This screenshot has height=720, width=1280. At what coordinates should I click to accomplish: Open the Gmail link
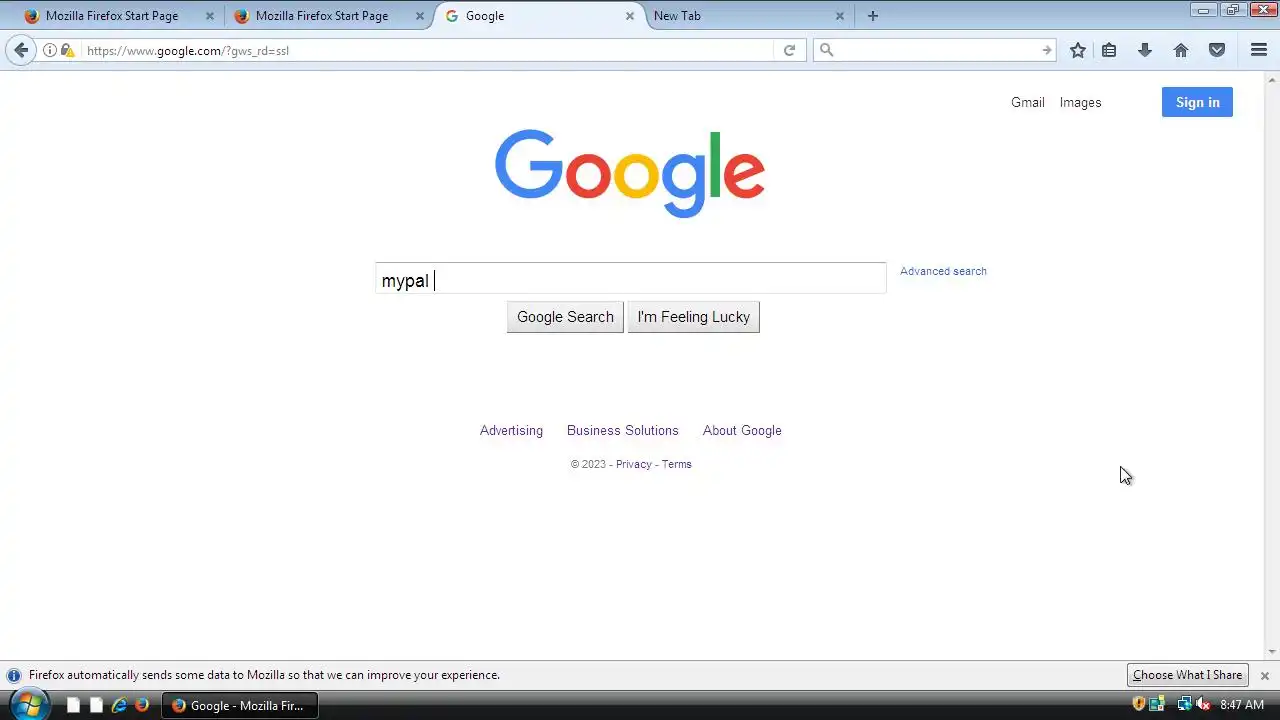tap(1027, 102)
